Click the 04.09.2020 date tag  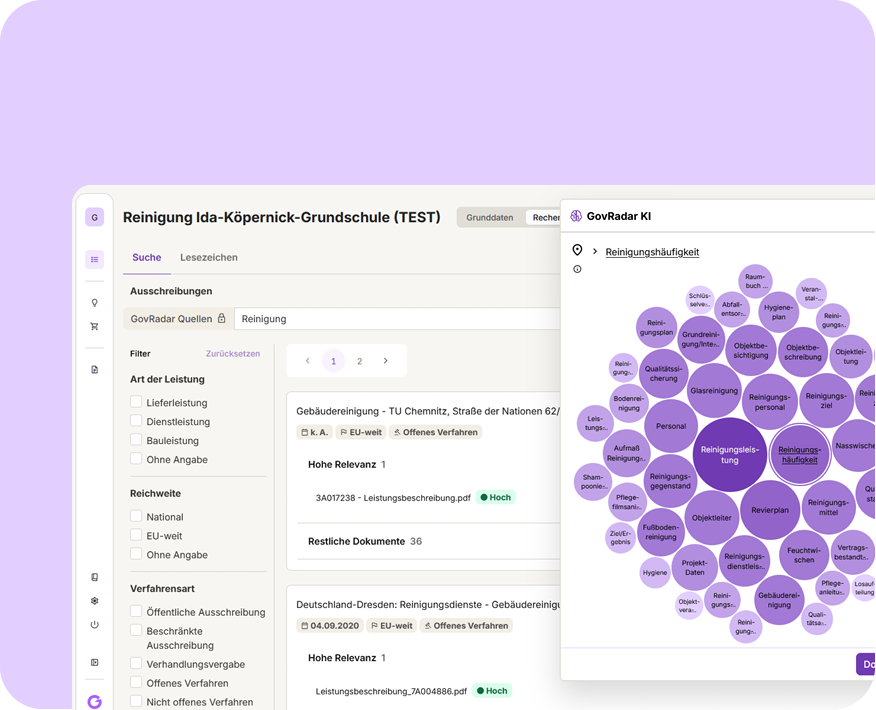[330, 626]
